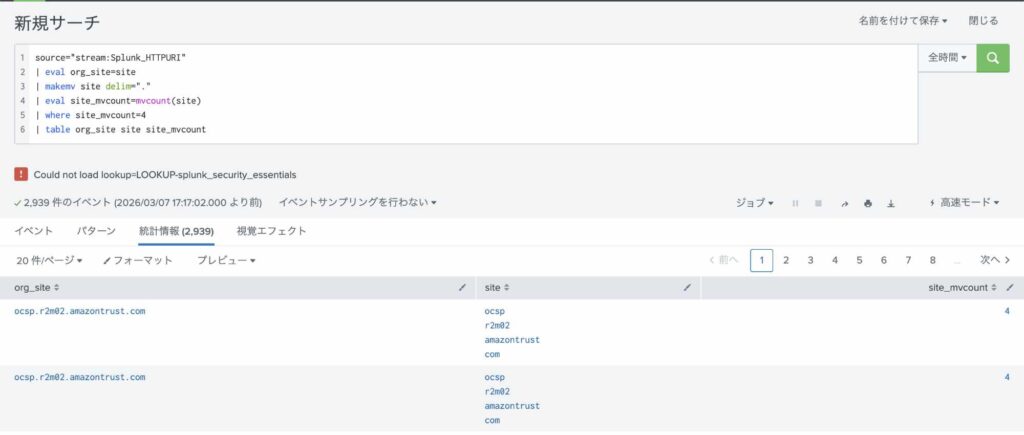The width and height of the screenshot is (1024, 435).
Task: Click the first ocsp.r2m02.amazontrust.com value
Action: tap(80, 311)
